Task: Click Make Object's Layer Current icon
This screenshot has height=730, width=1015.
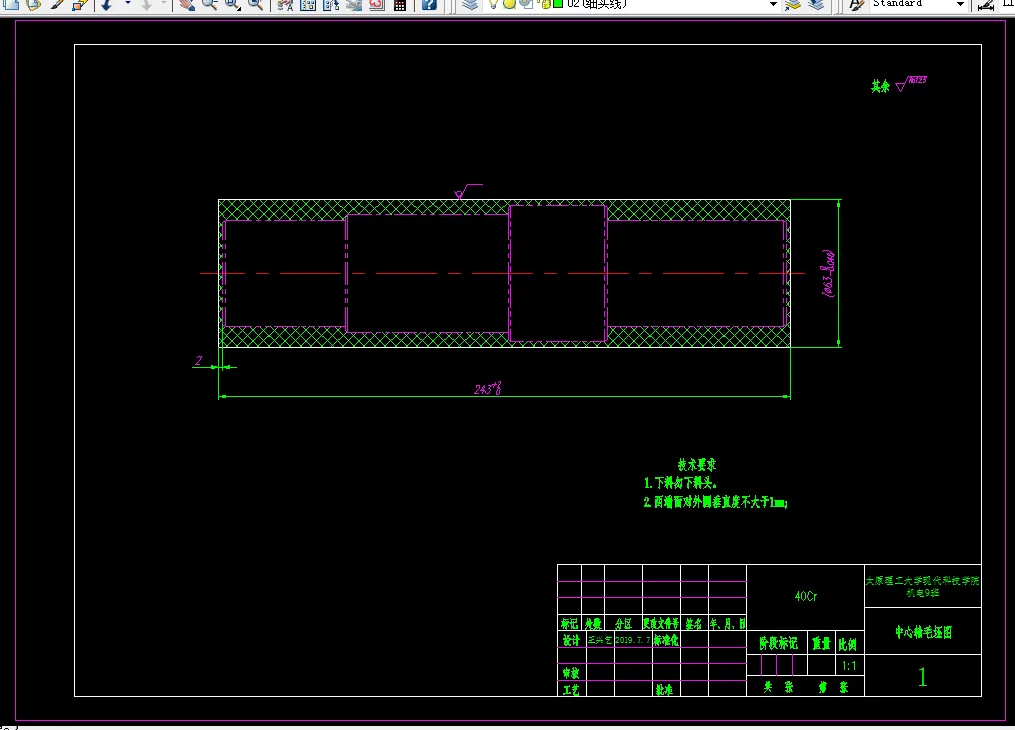Action: pyautogui.click(x=792, y=5)
